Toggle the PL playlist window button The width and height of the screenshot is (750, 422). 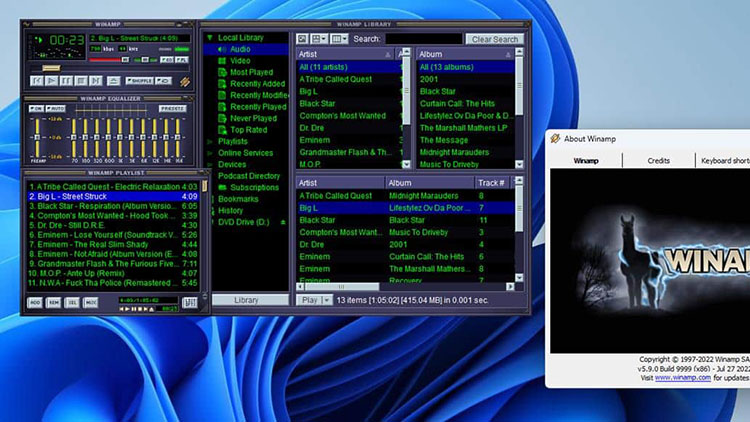pos(182,60)
